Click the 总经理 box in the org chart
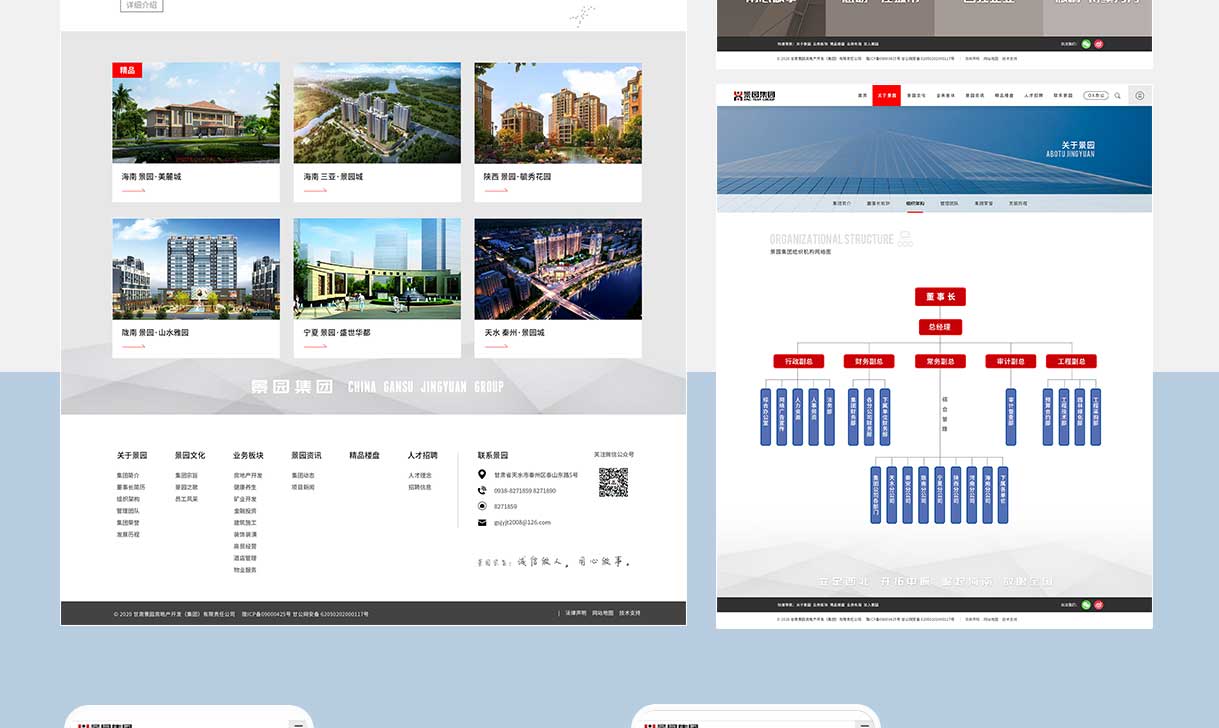The height and width of the screenshot is (728, 1219). [x=940, y=327]
